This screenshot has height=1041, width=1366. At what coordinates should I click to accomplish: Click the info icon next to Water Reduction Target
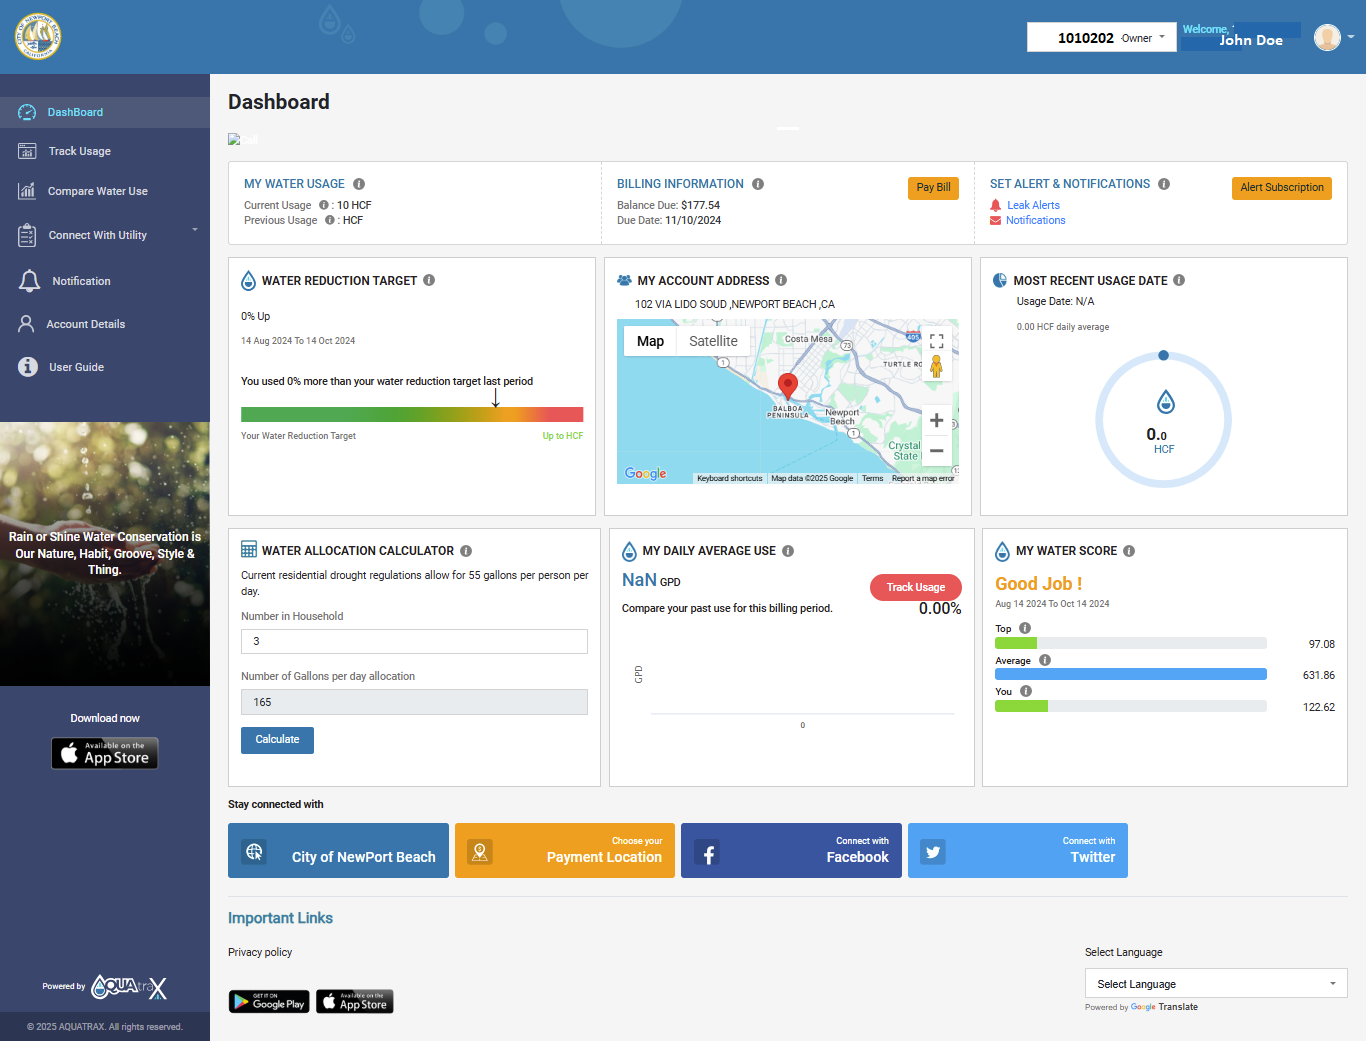(x=429, y=280)
